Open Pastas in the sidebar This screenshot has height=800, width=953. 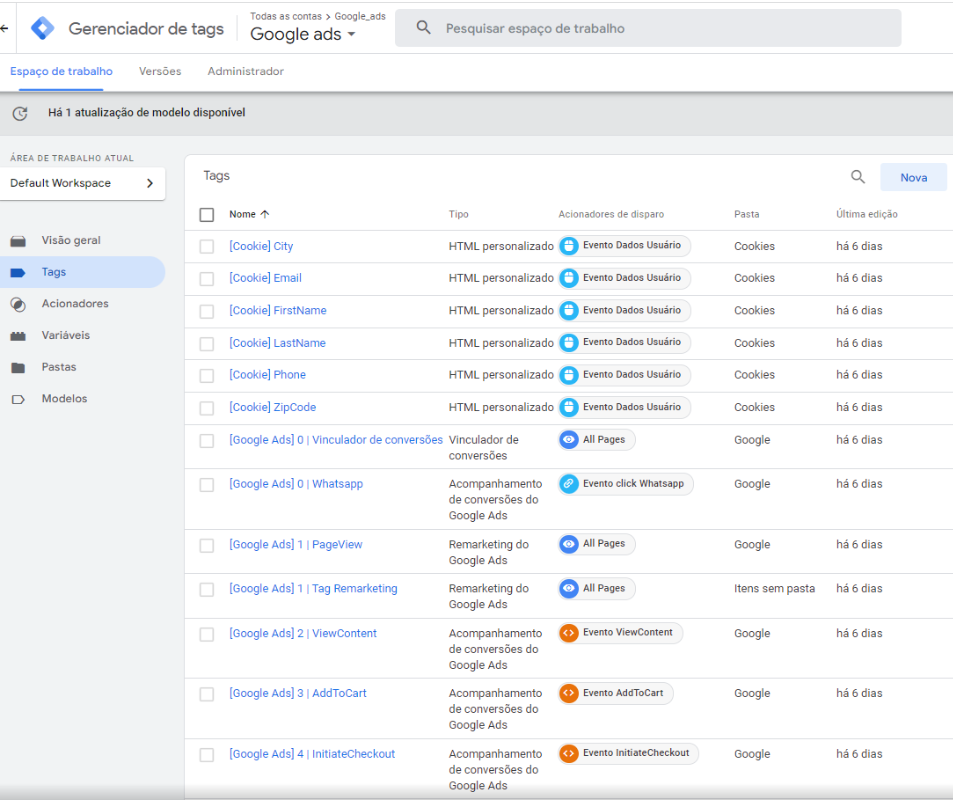click(58, 367)
